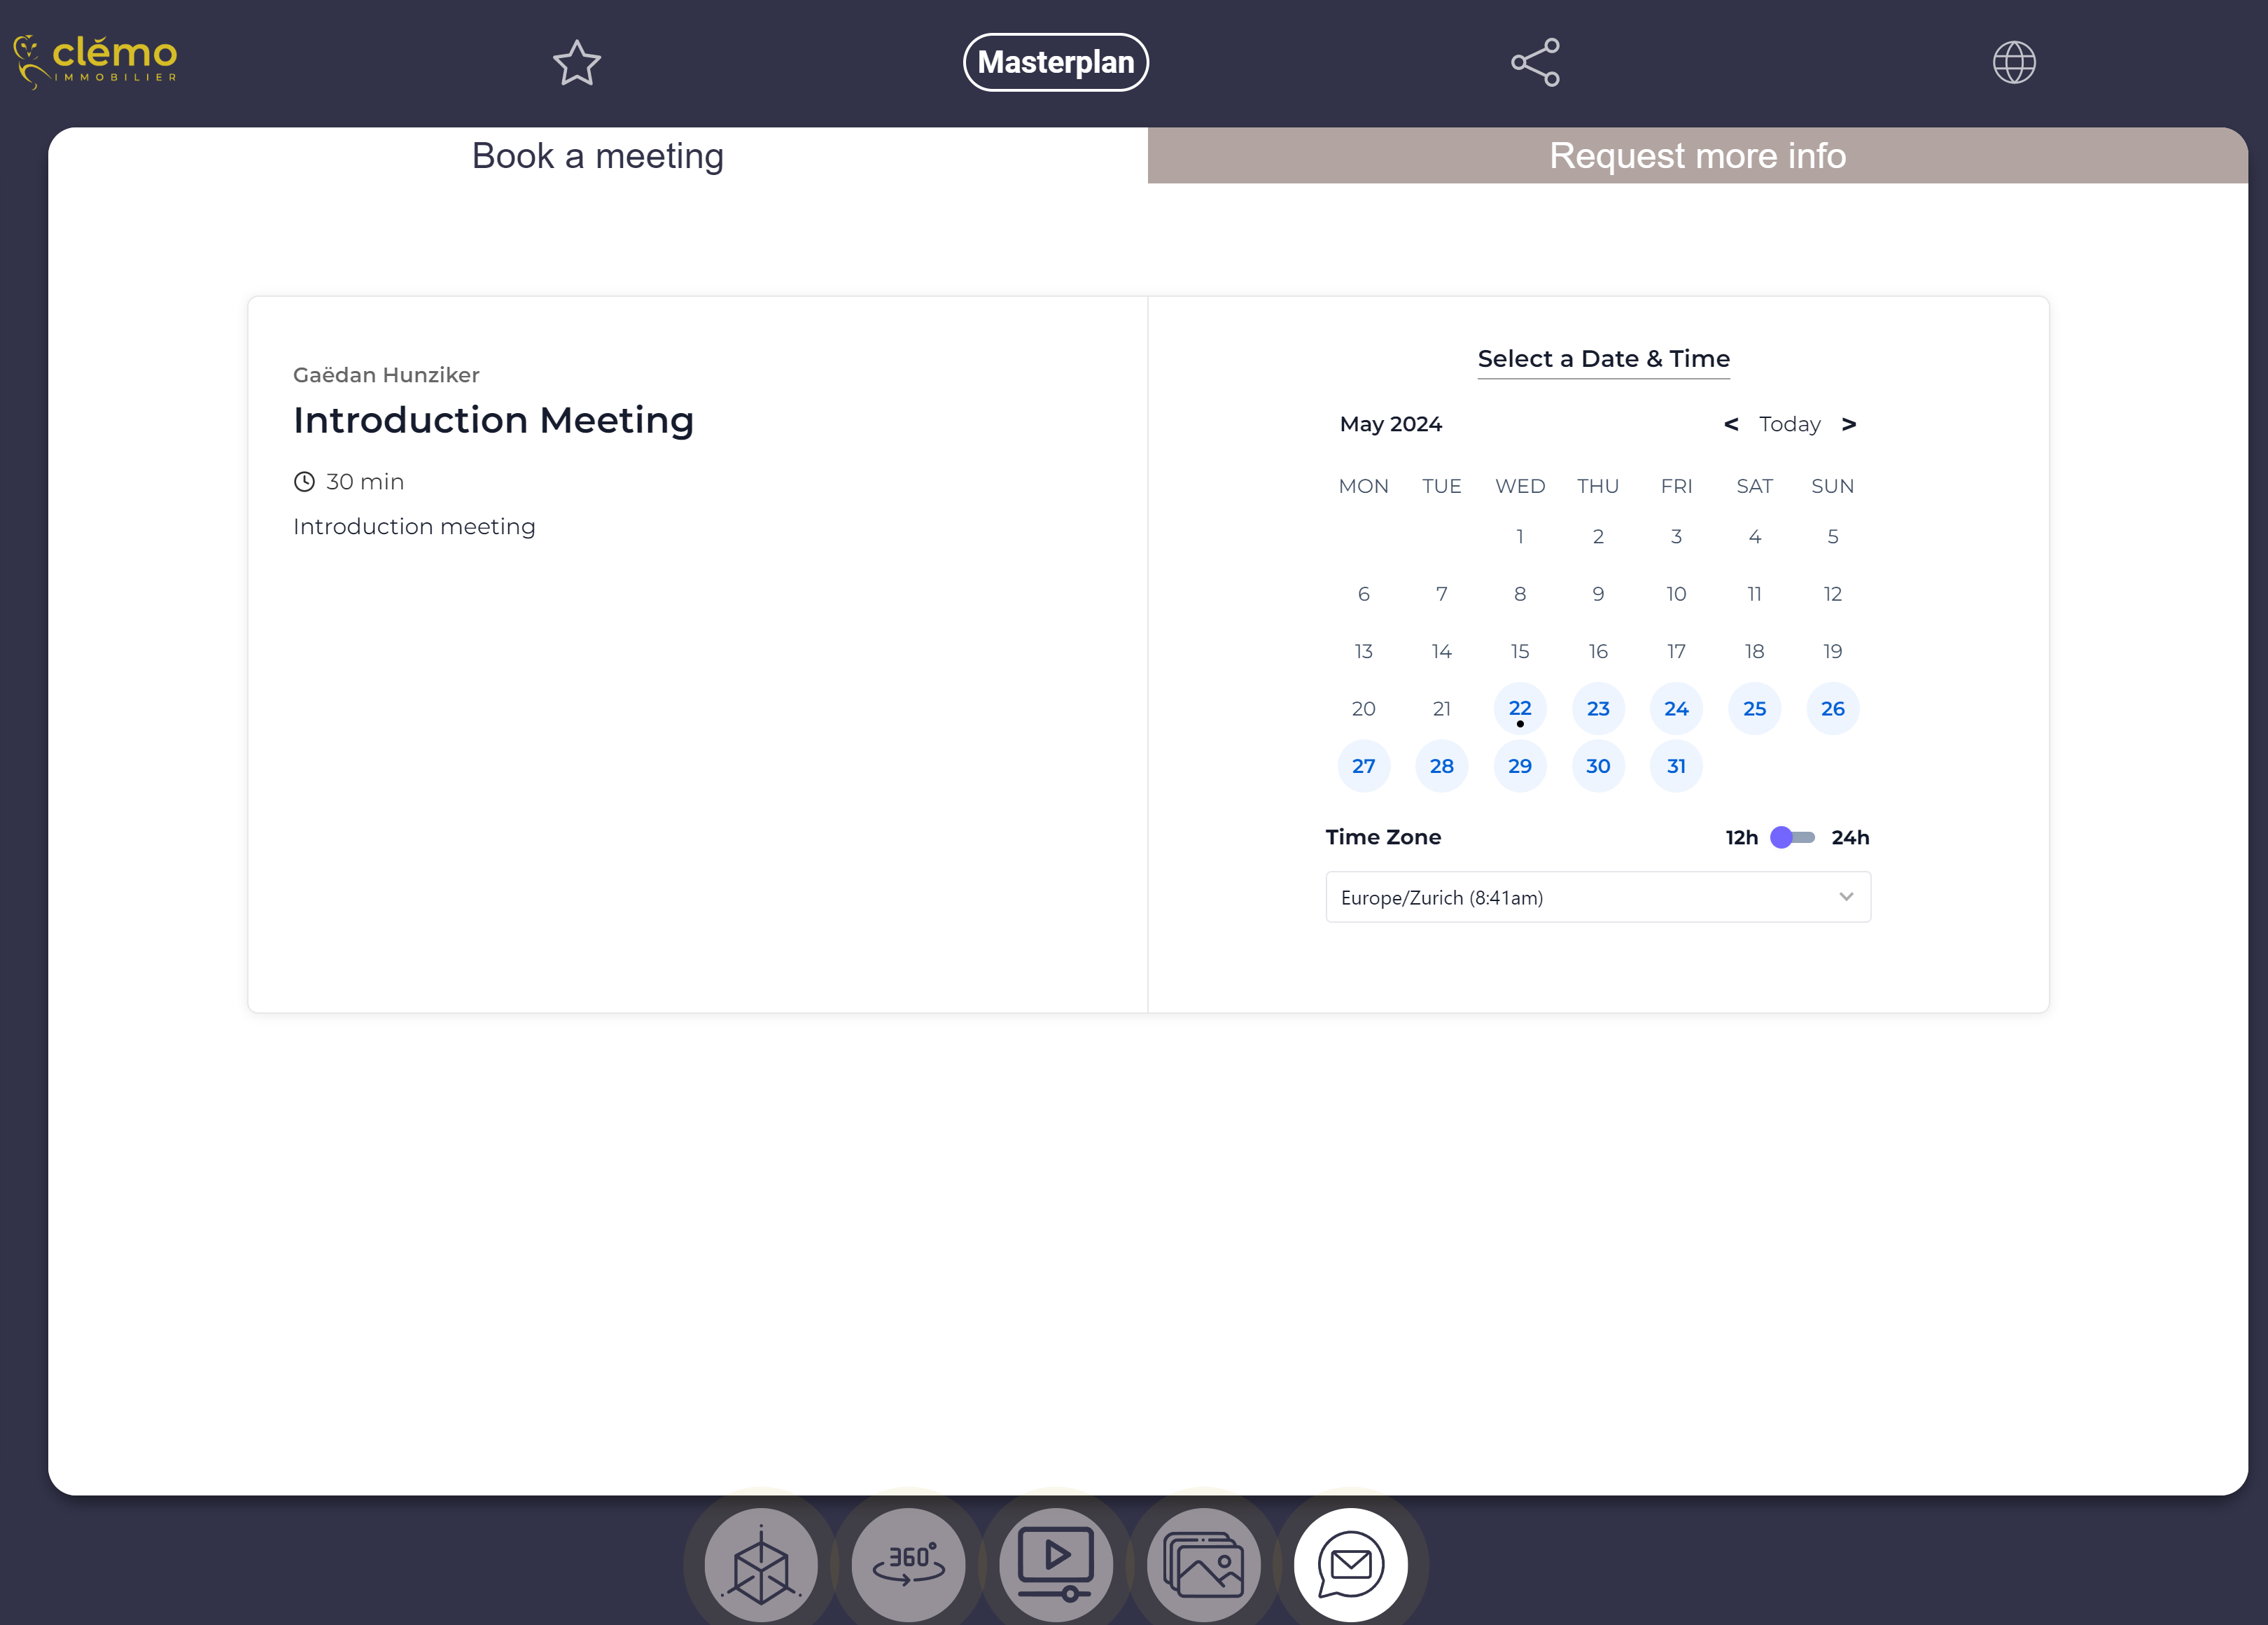Switch to the Request more info tab

pos(1697,156)
